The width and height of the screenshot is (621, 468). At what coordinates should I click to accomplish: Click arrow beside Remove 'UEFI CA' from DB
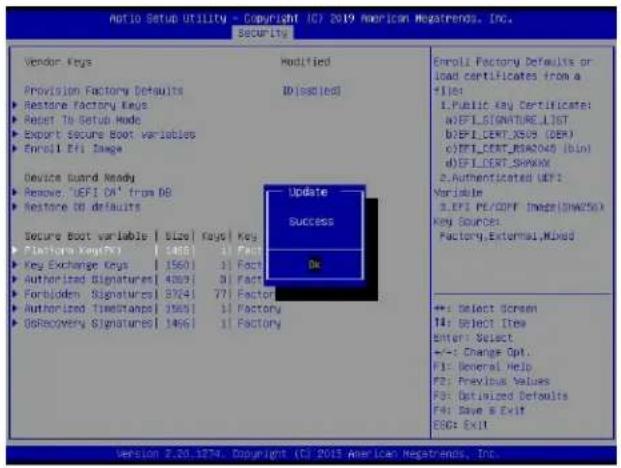[x=15, y=192]
